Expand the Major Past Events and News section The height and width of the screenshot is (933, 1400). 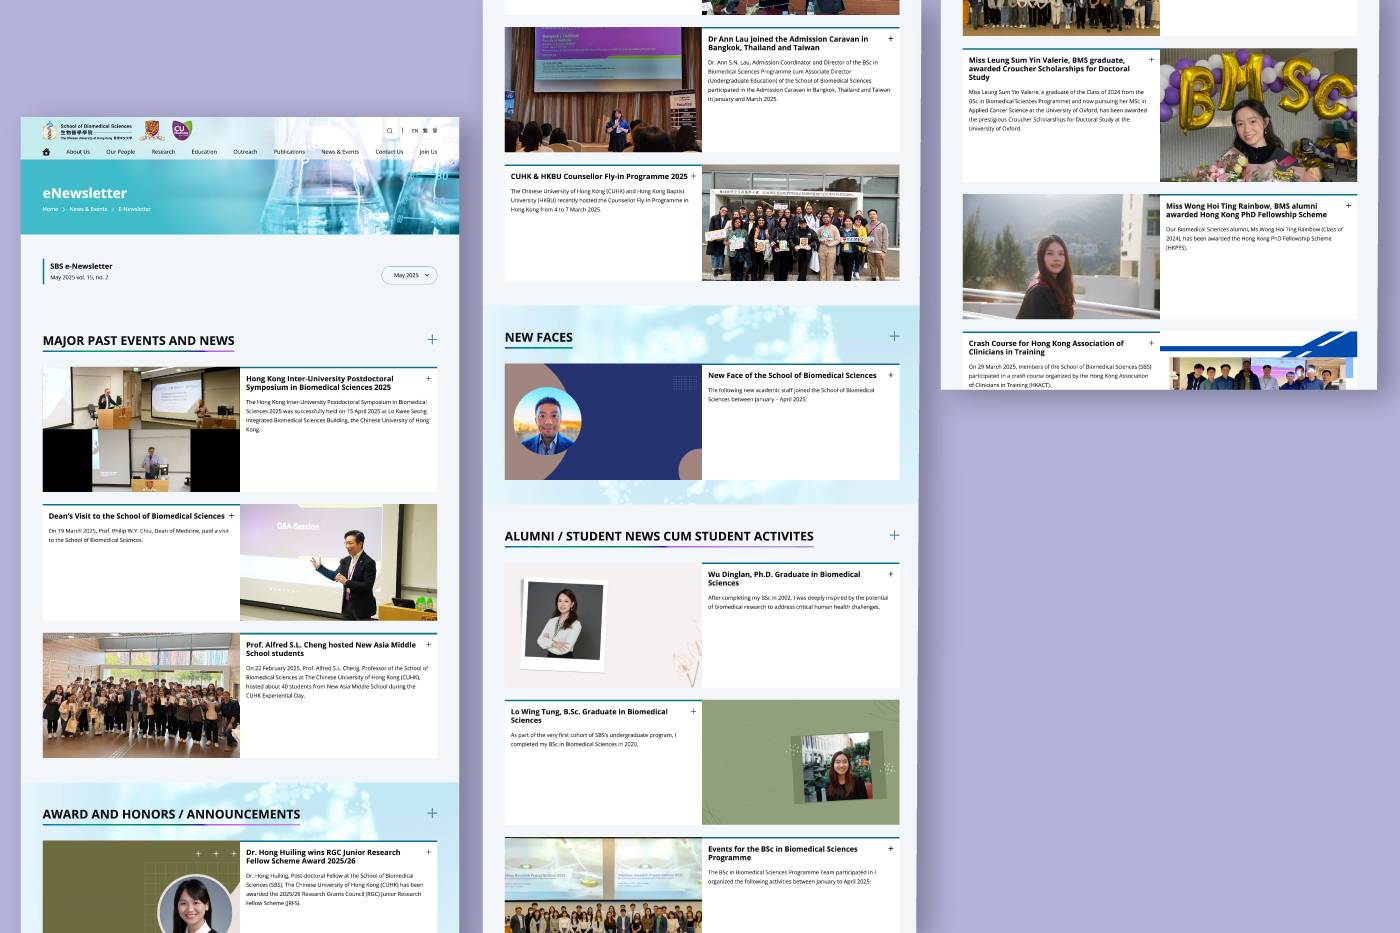[x=432, y=340]
